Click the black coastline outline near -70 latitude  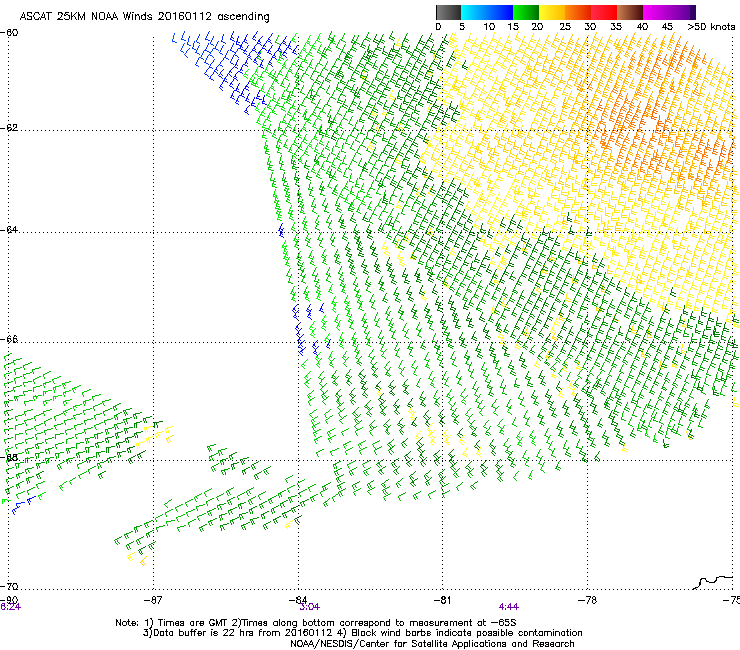(x=713, y=582)
